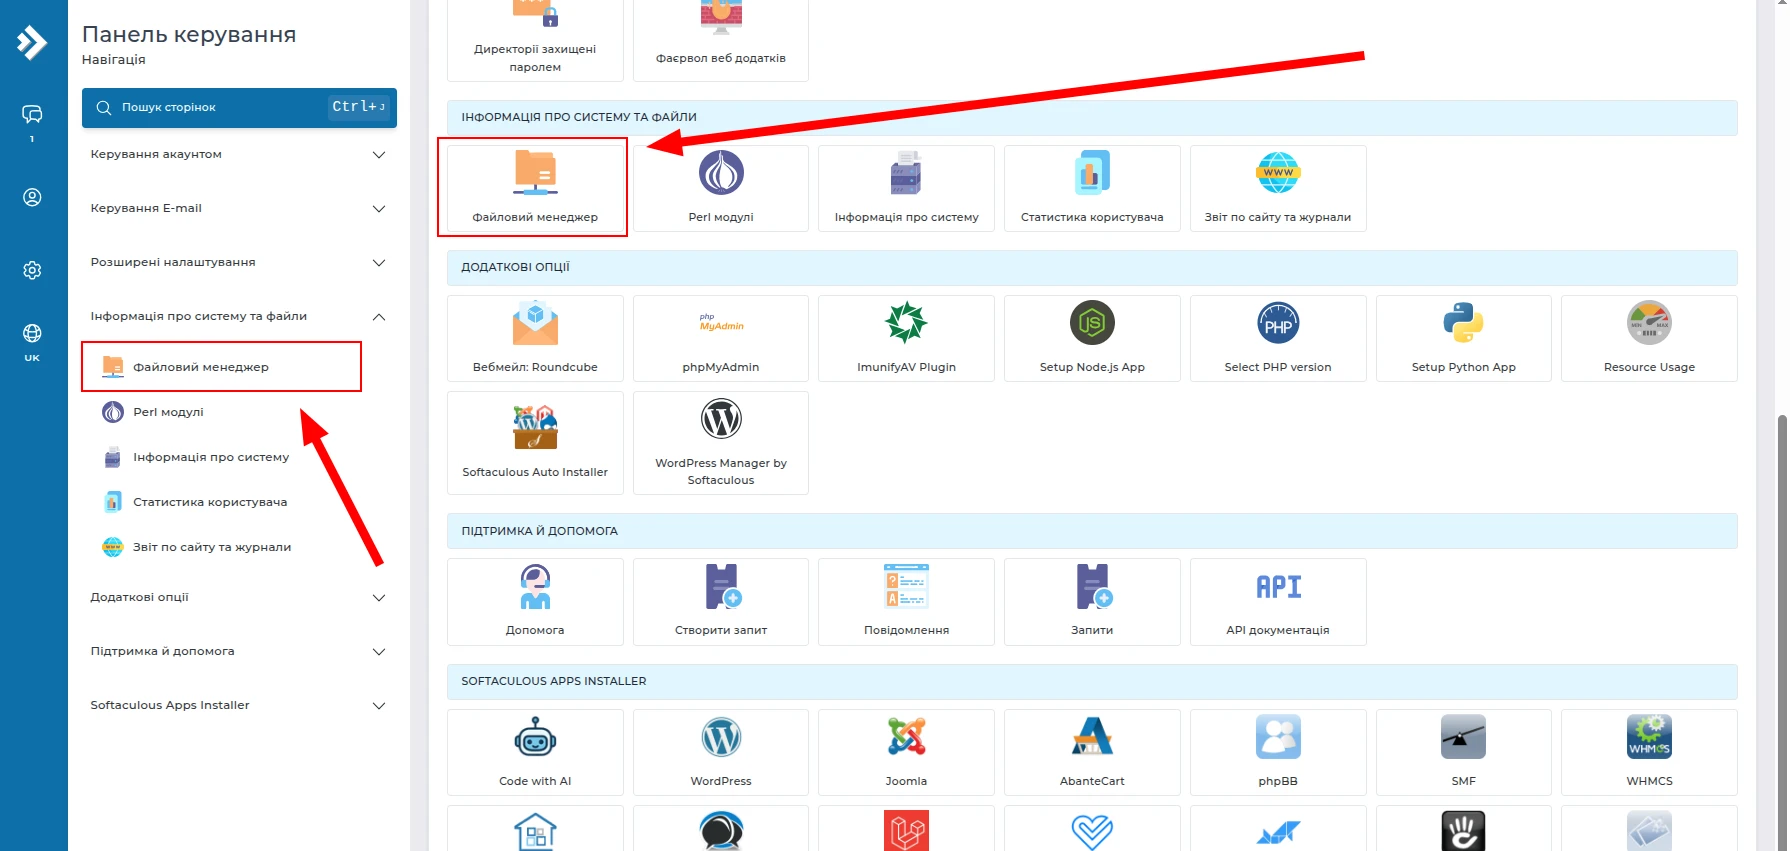This screenshot has width=1790, height=851.
Task: Expand Softaculous Apps Installer section
Action: pyautogui.click(x=239, y=705)
